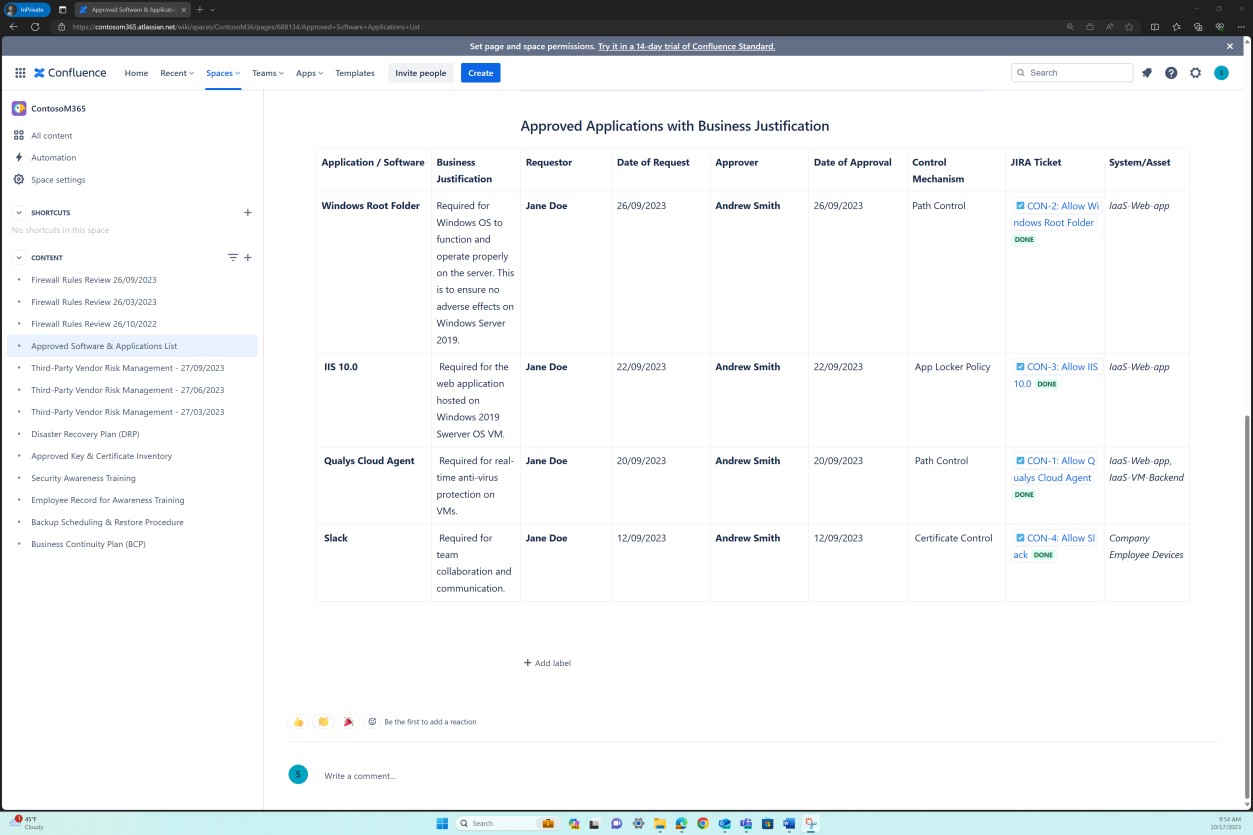Open Confluence notifications bell
The image size is (1253, 835).
click(1146, 72)
